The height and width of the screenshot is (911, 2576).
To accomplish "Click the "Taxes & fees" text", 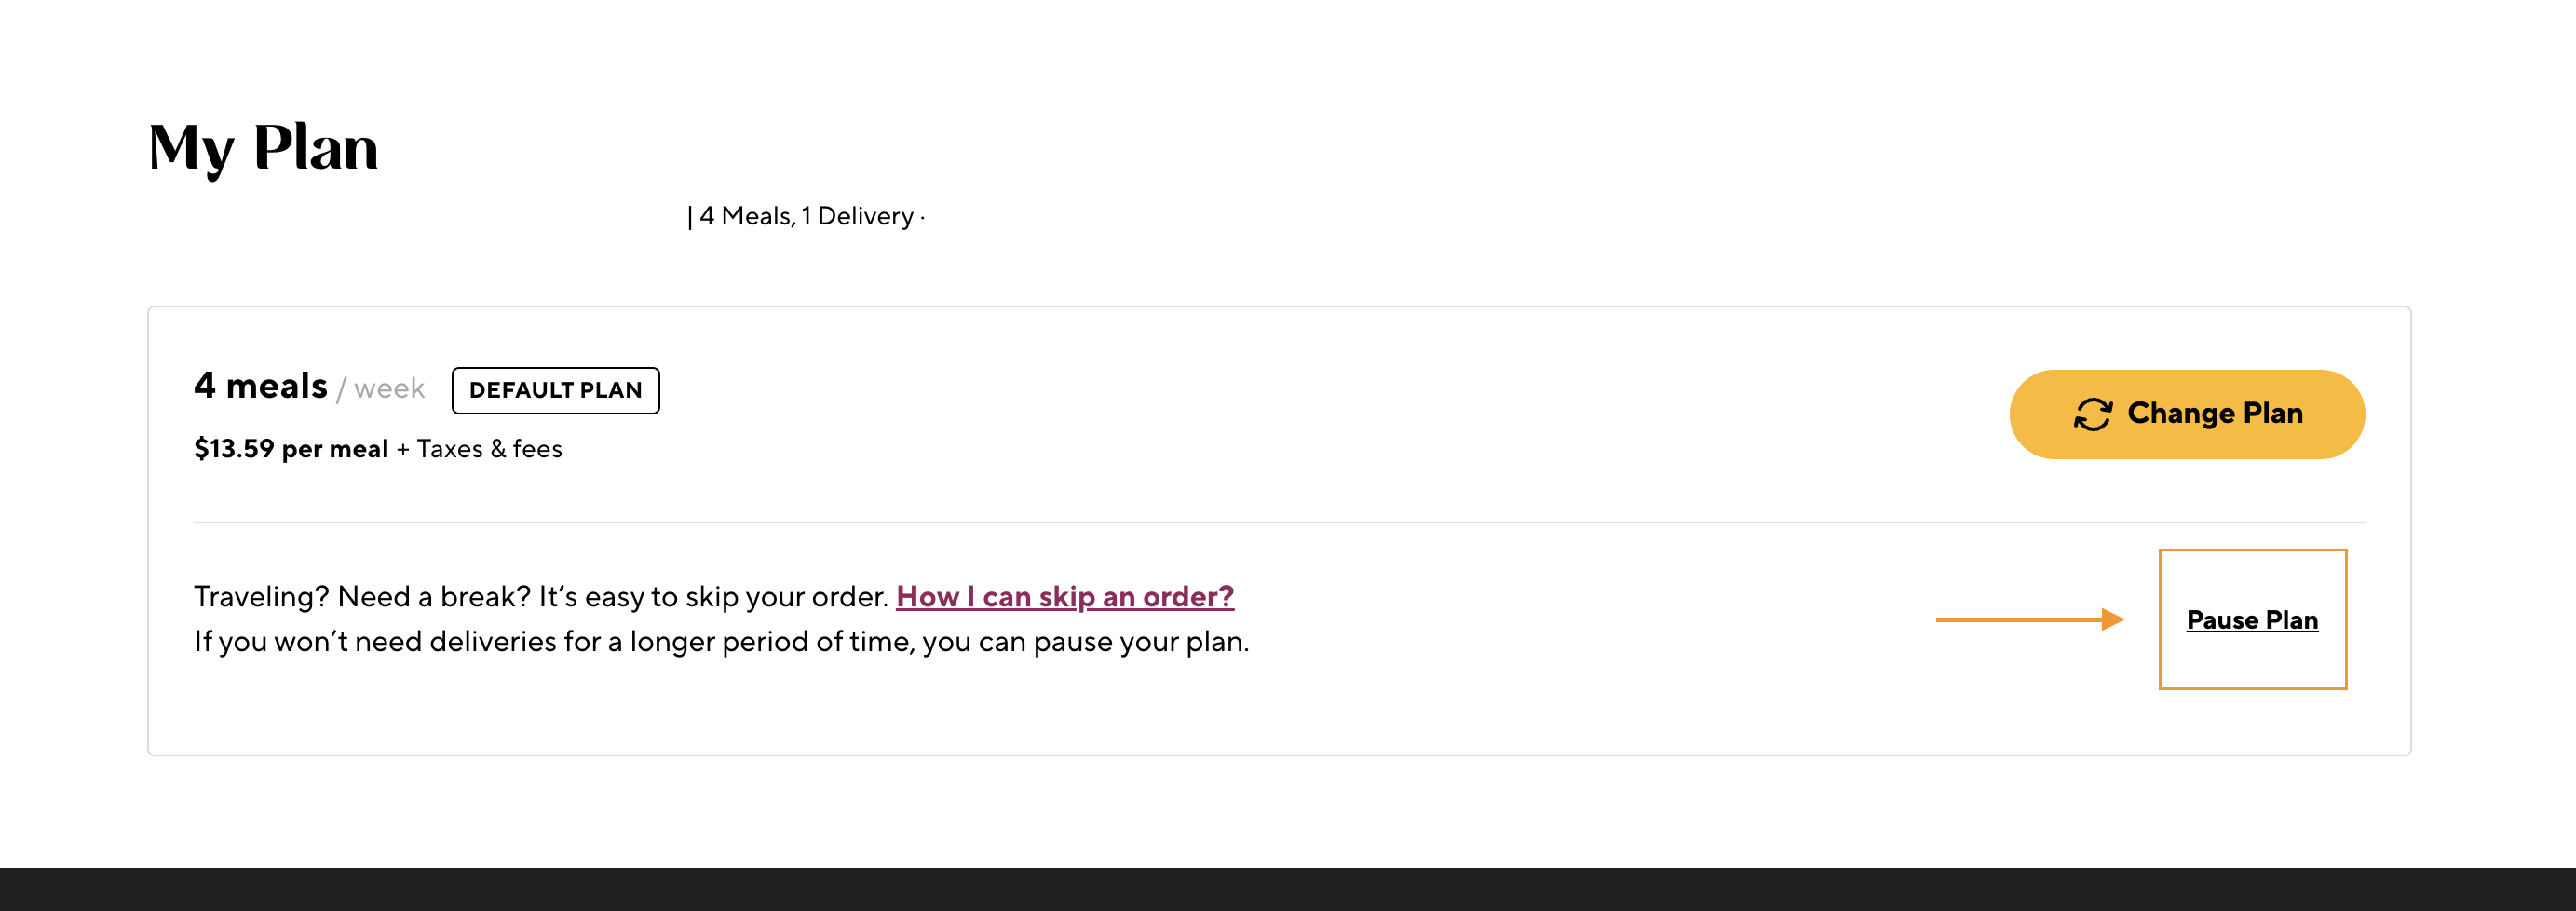I will pos(489,449).
